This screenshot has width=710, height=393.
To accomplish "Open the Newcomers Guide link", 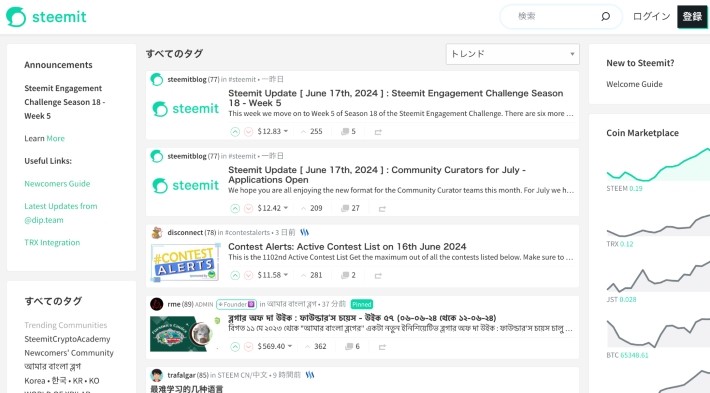I will point(57,184).
